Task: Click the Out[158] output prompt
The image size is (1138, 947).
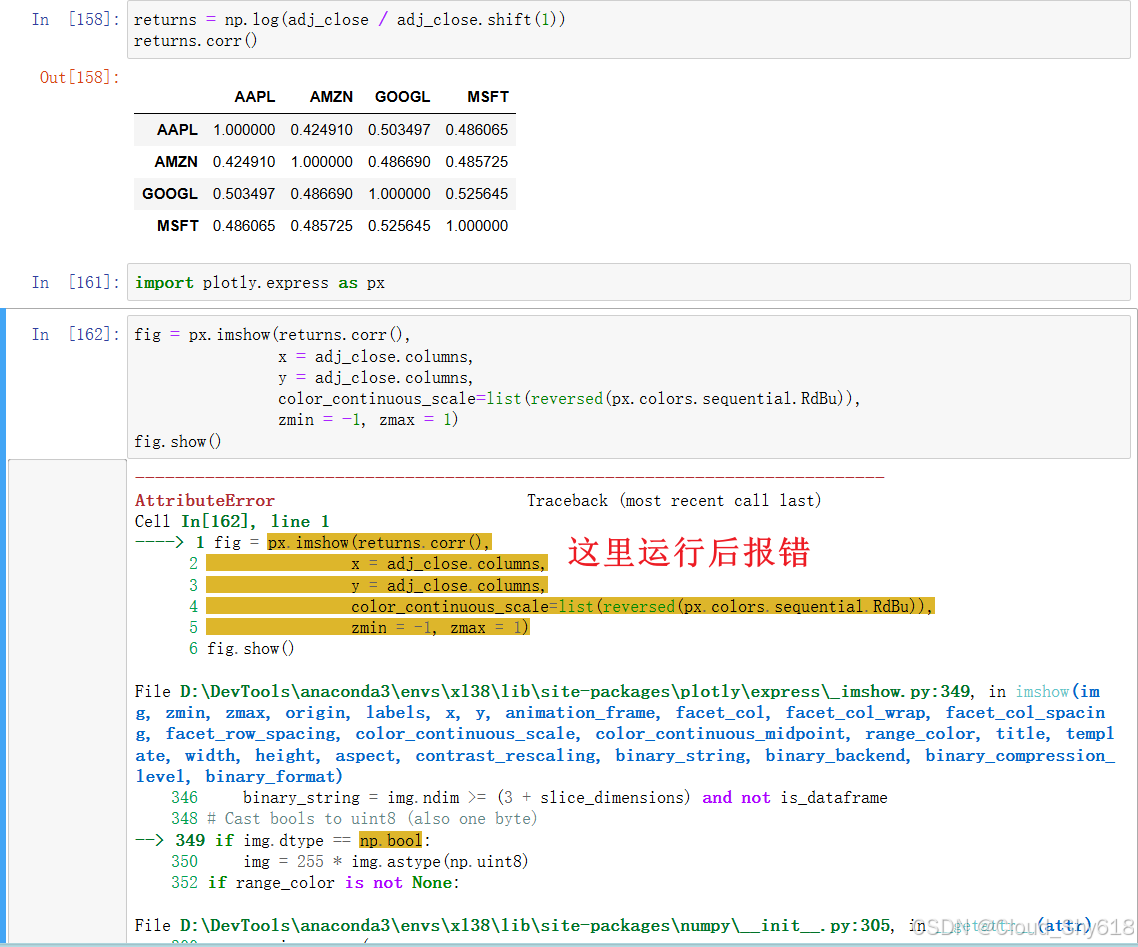Action: pyautogui.click(x=80, y=77)
